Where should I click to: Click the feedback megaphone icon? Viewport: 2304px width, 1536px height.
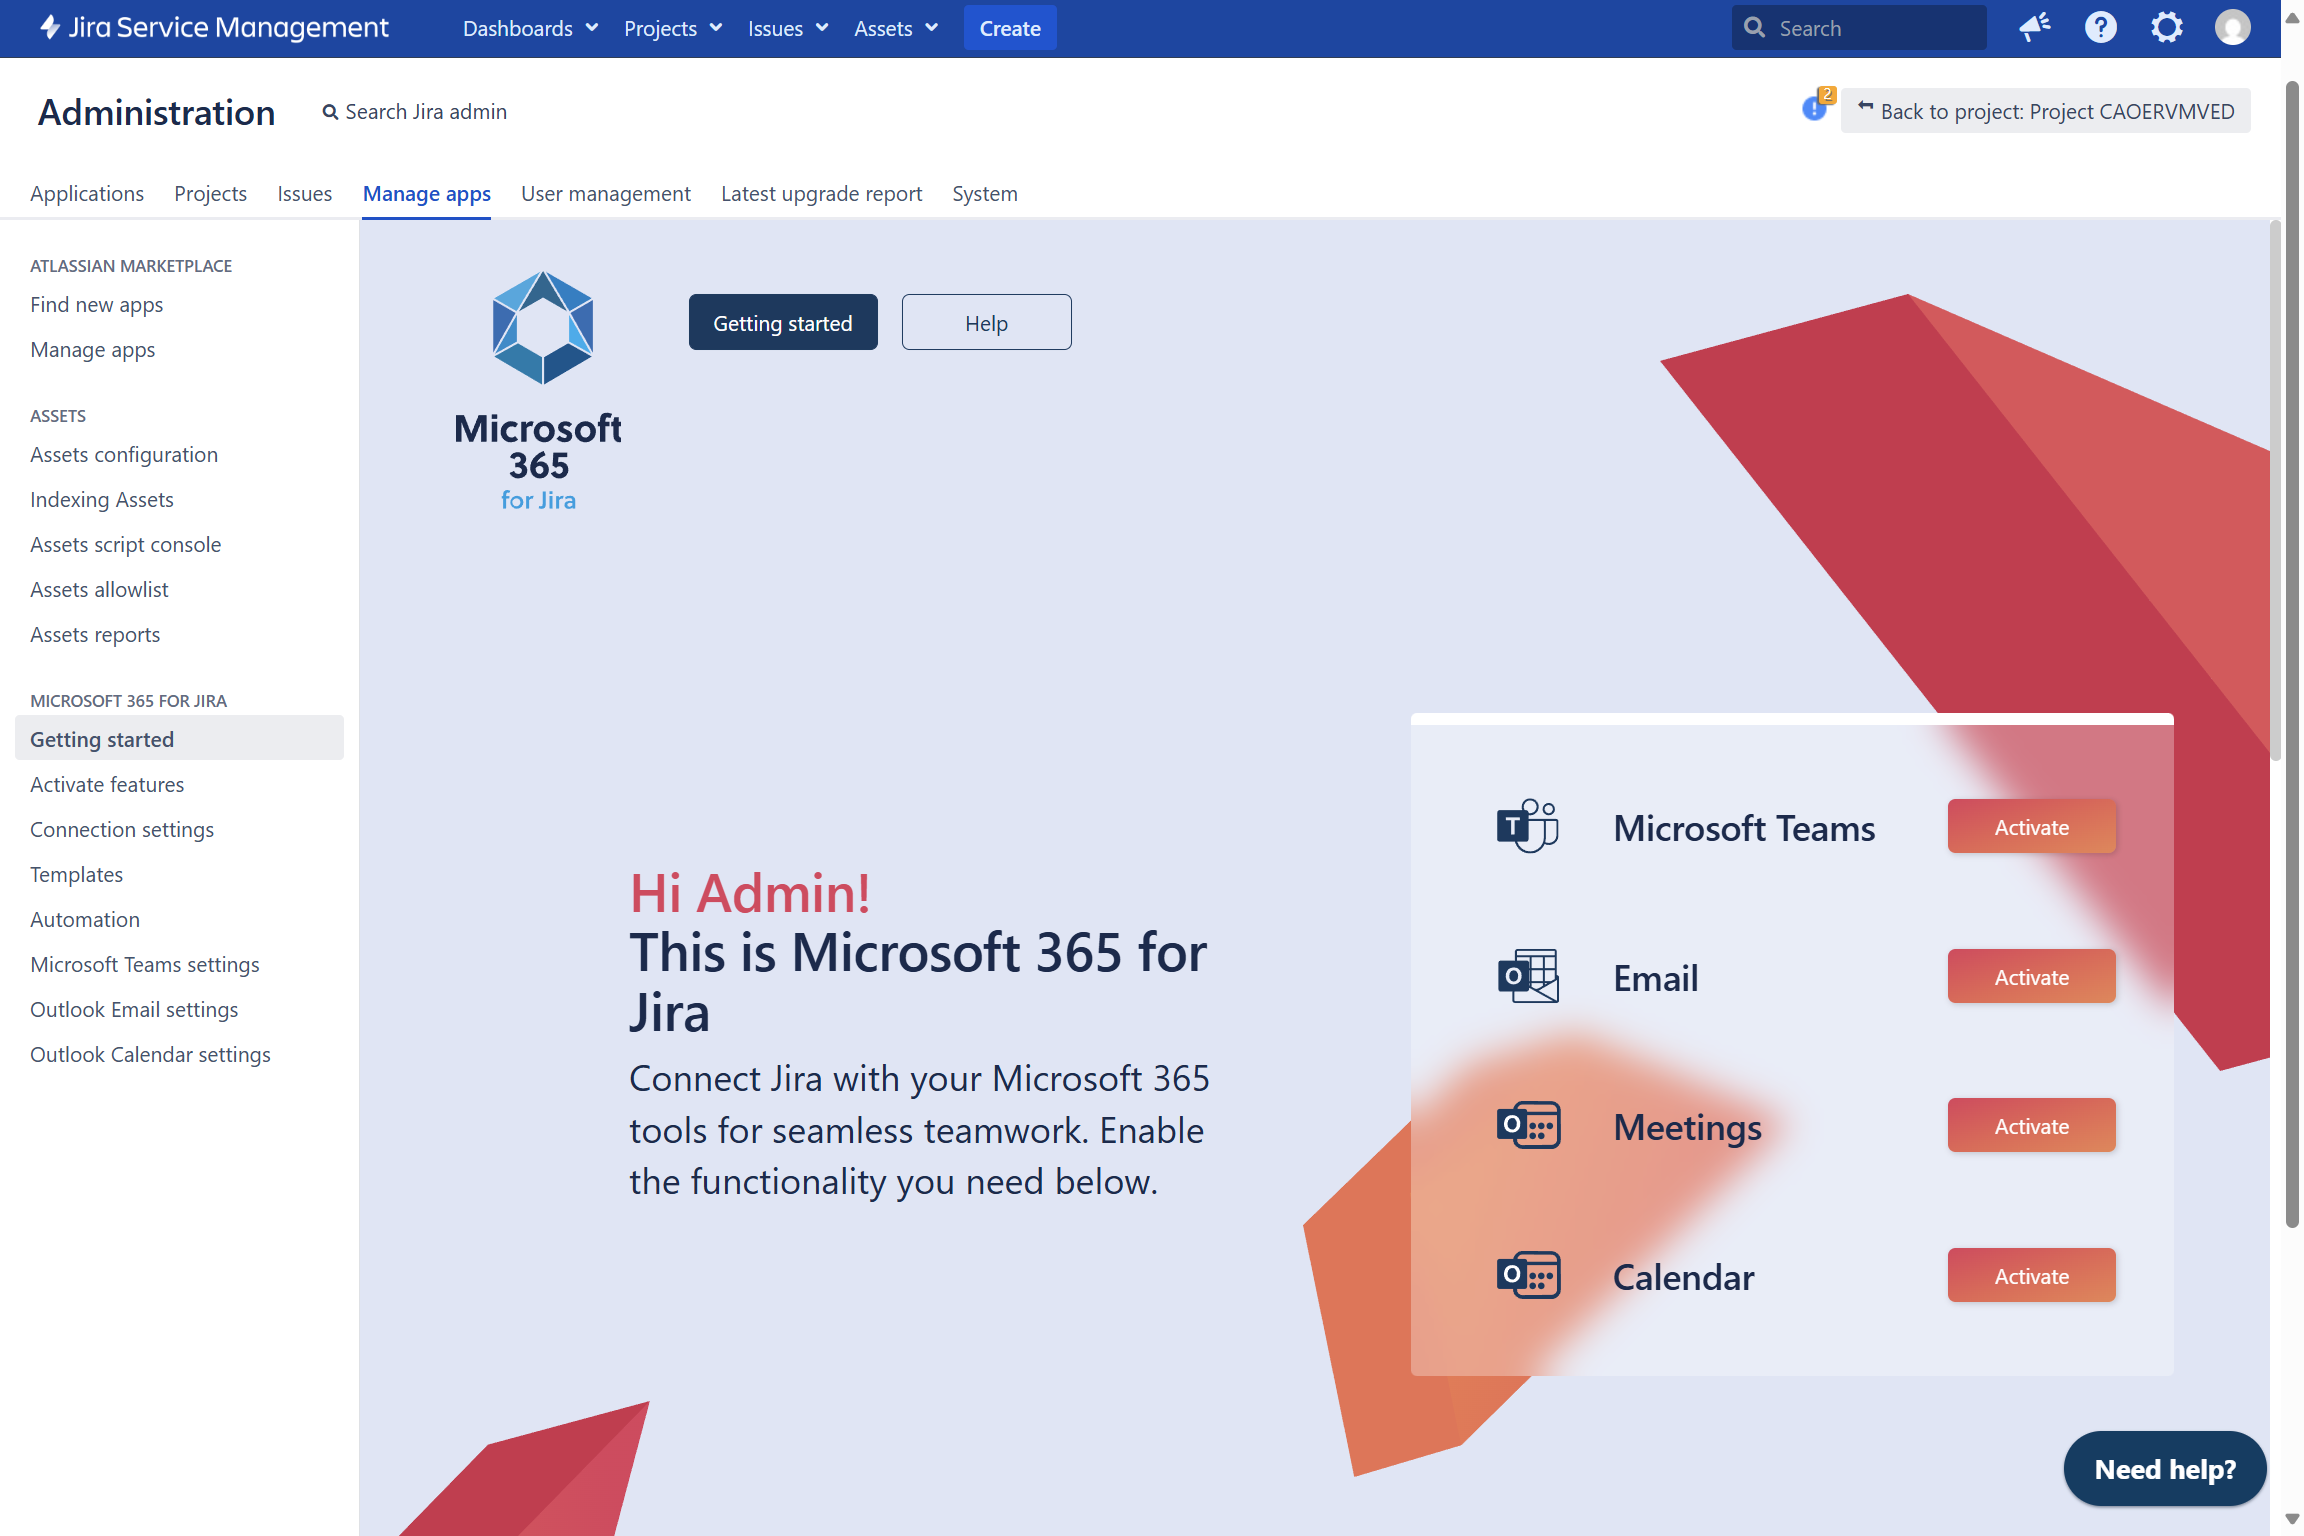tap(2034, 28)
